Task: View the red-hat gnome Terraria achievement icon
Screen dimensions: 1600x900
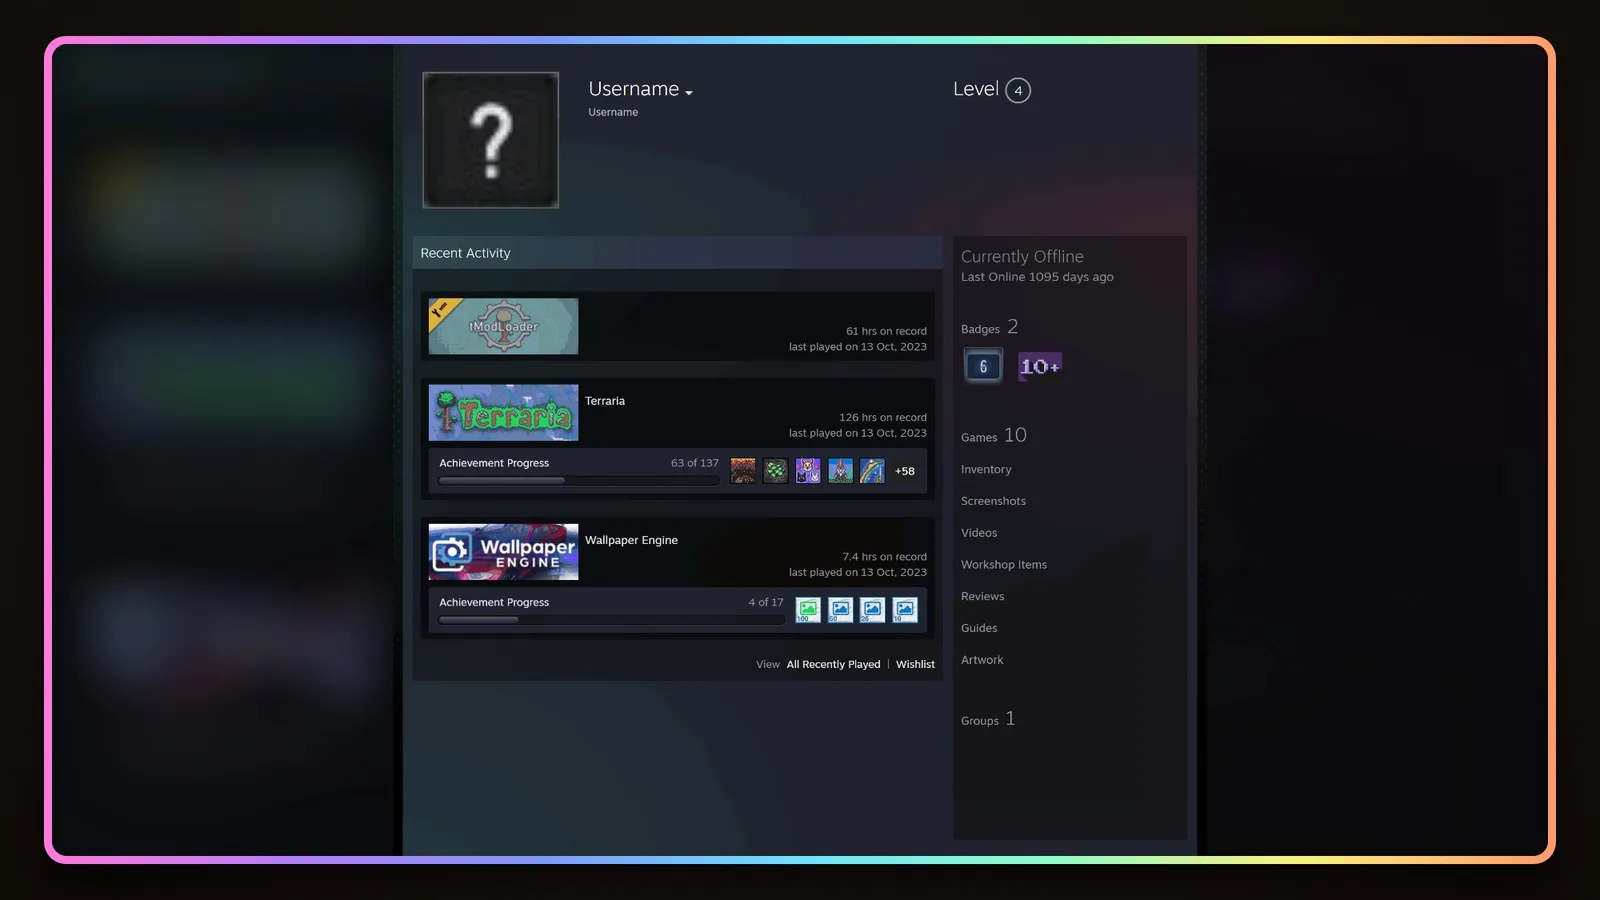Action: (x=840, y=471)
